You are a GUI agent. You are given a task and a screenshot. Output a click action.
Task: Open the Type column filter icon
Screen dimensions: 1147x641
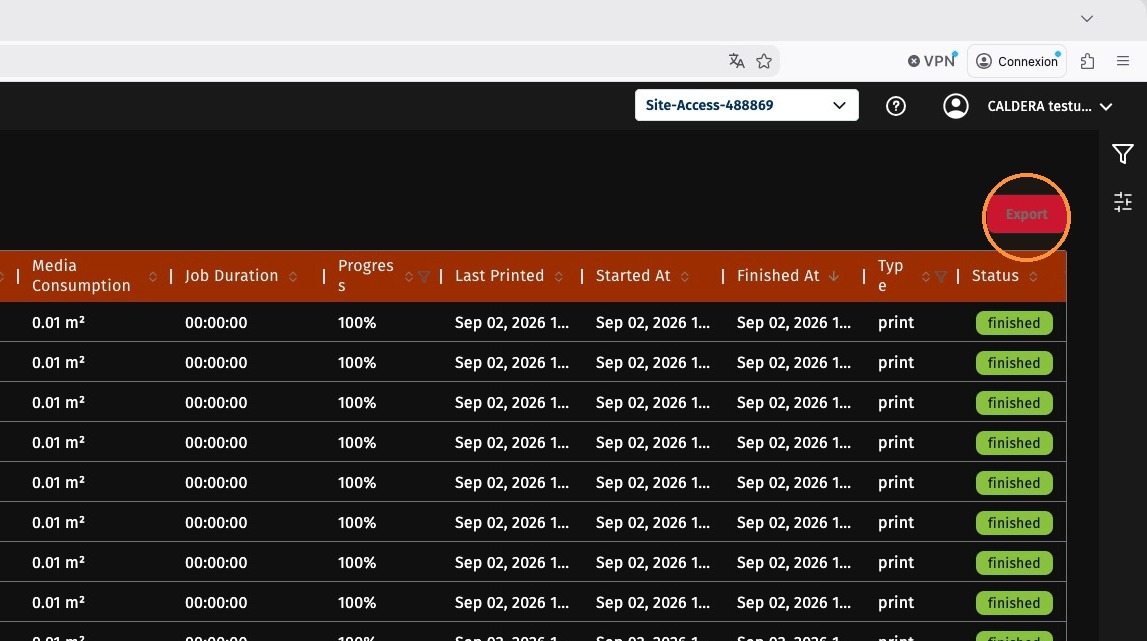pos(941,277)
